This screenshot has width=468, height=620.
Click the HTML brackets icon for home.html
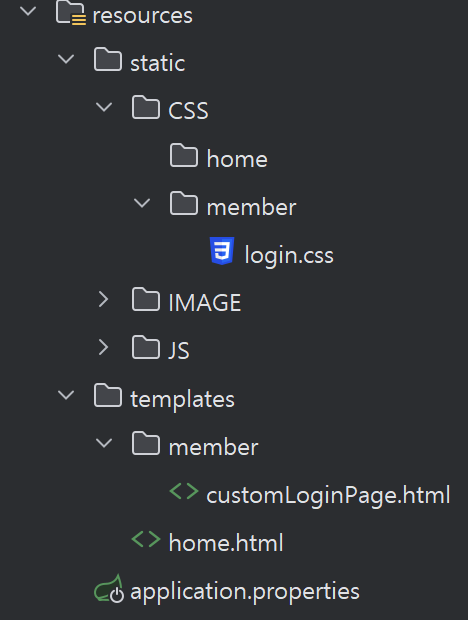click(146, 539)
